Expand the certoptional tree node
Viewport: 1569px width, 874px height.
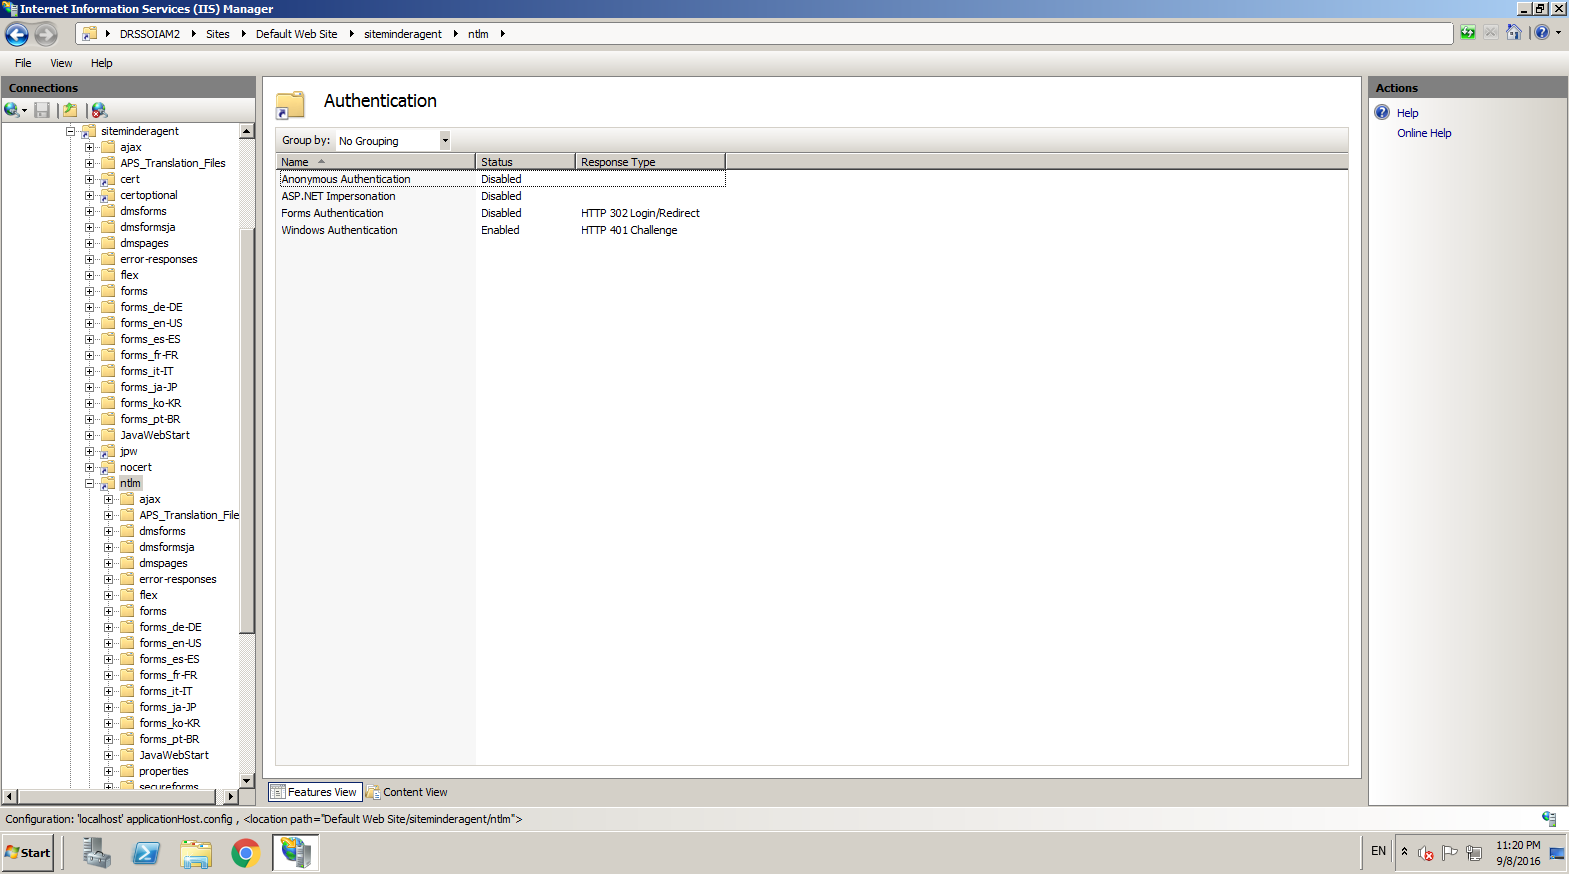click(90, 195)
